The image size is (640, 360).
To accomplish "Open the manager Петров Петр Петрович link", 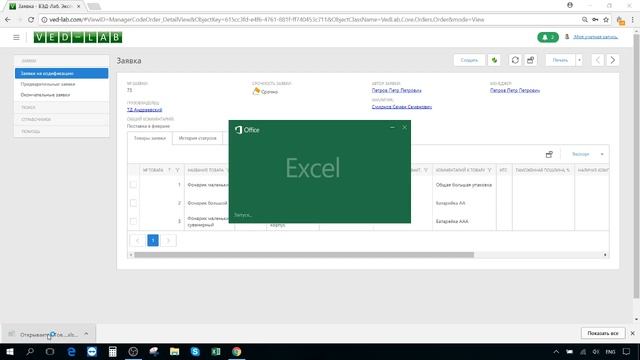I will coord(515,90).
